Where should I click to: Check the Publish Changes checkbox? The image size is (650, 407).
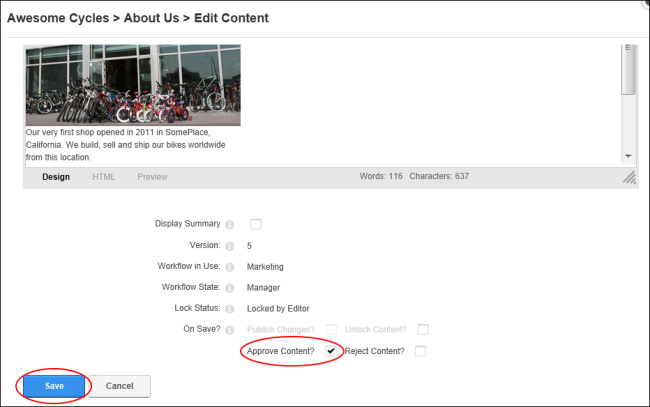pos(331,329)
